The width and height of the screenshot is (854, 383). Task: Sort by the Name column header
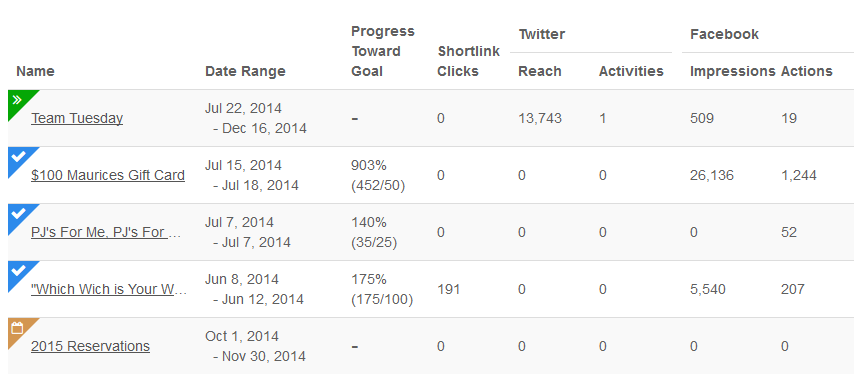[35, 71]
